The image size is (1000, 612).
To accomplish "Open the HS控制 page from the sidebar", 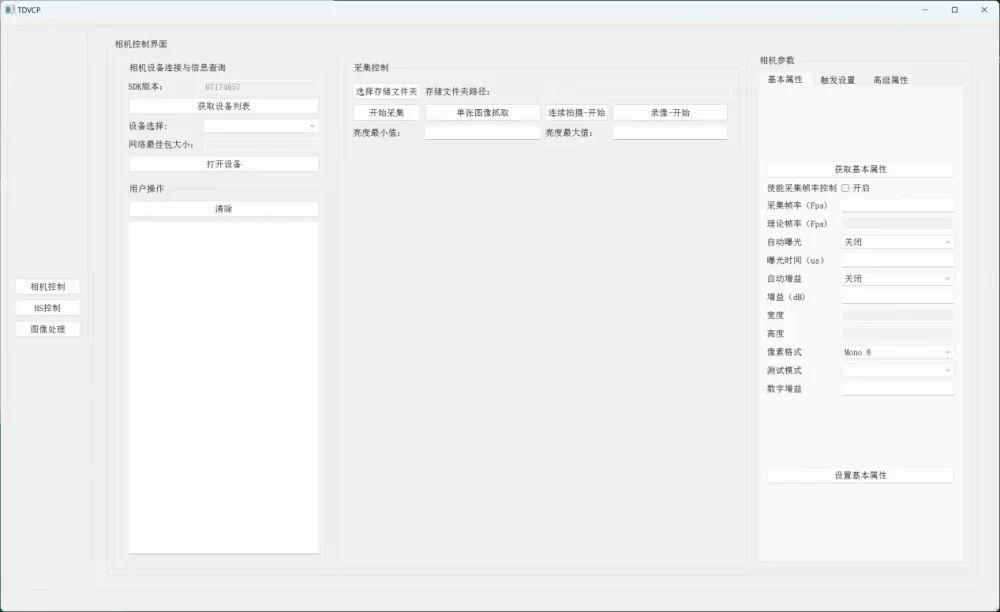I will point(47,308).
